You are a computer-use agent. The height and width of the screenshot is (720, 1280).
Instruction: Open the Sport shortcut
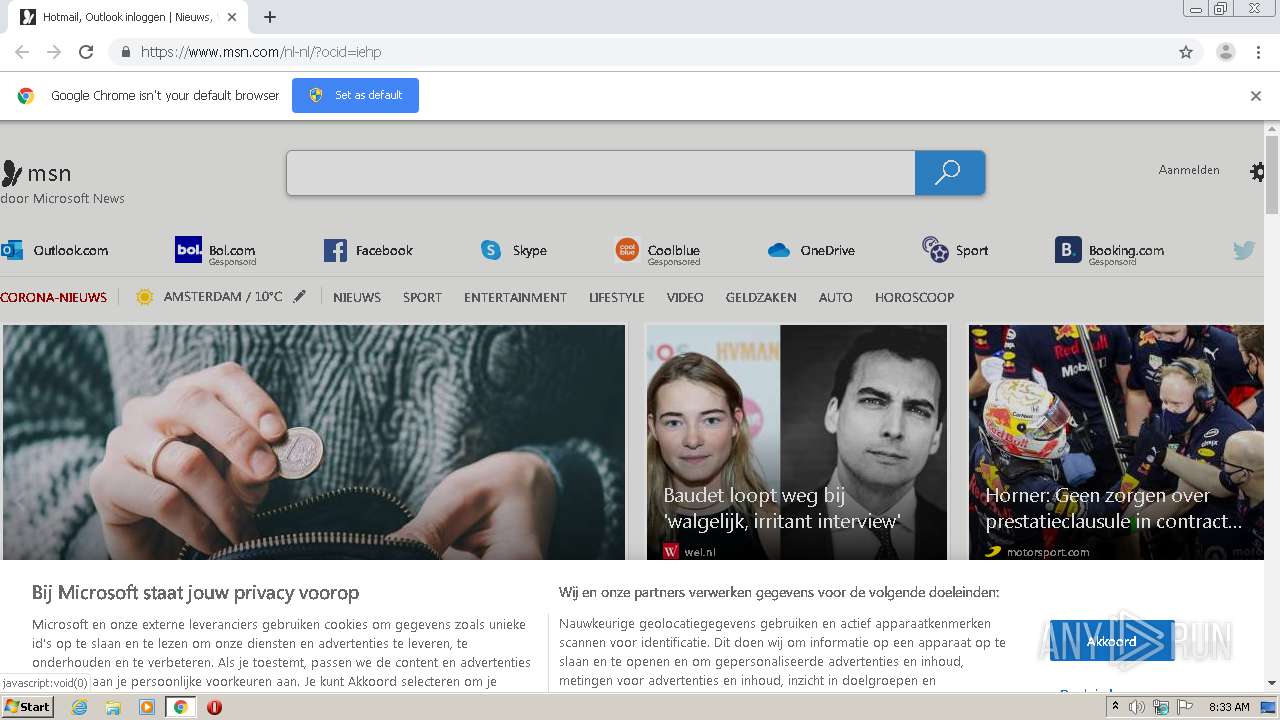pyautogui.click(x=955, y=250)
